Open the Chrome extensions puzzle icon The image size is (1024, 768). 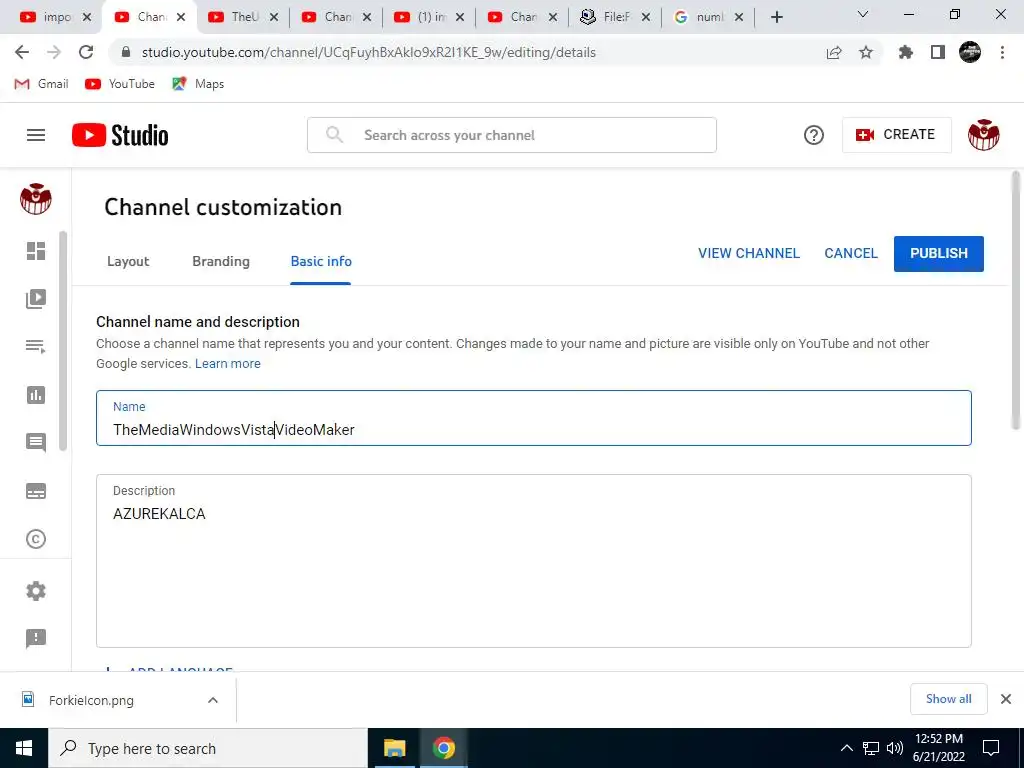pyautogui.click(x=906, y=52)
